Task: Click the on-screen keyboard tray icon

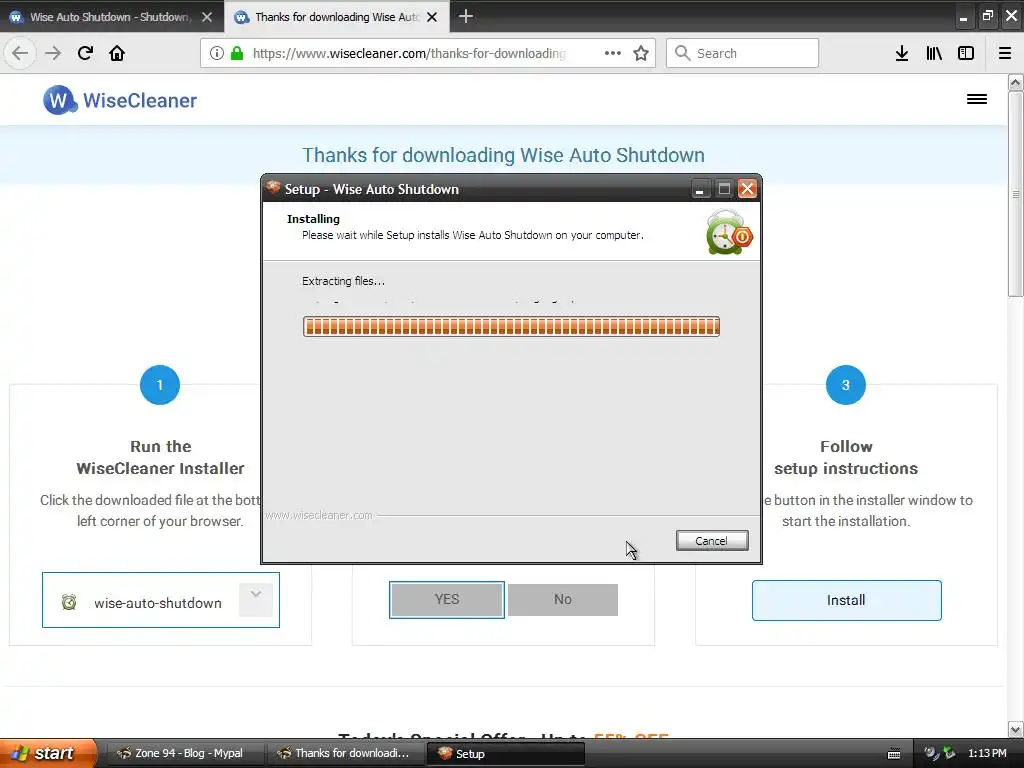Action: click(x=894, y=754)
